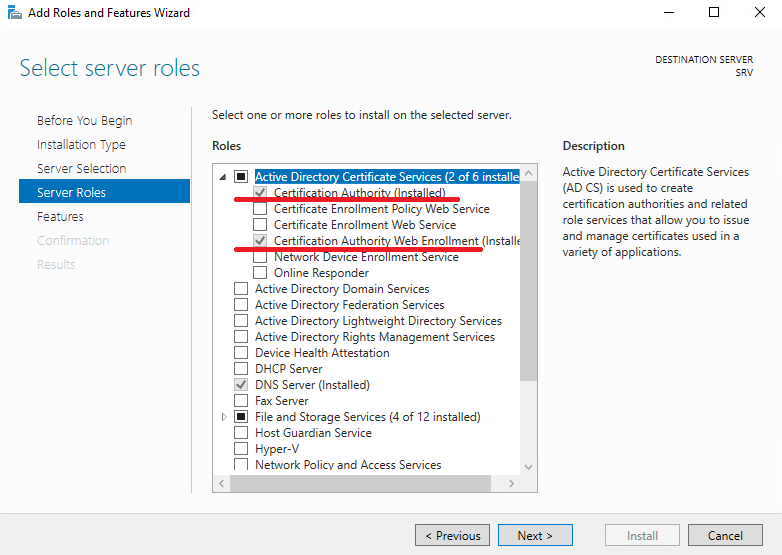Check the Fax Server role
The image size is (782, 555).
click(241, 400)
